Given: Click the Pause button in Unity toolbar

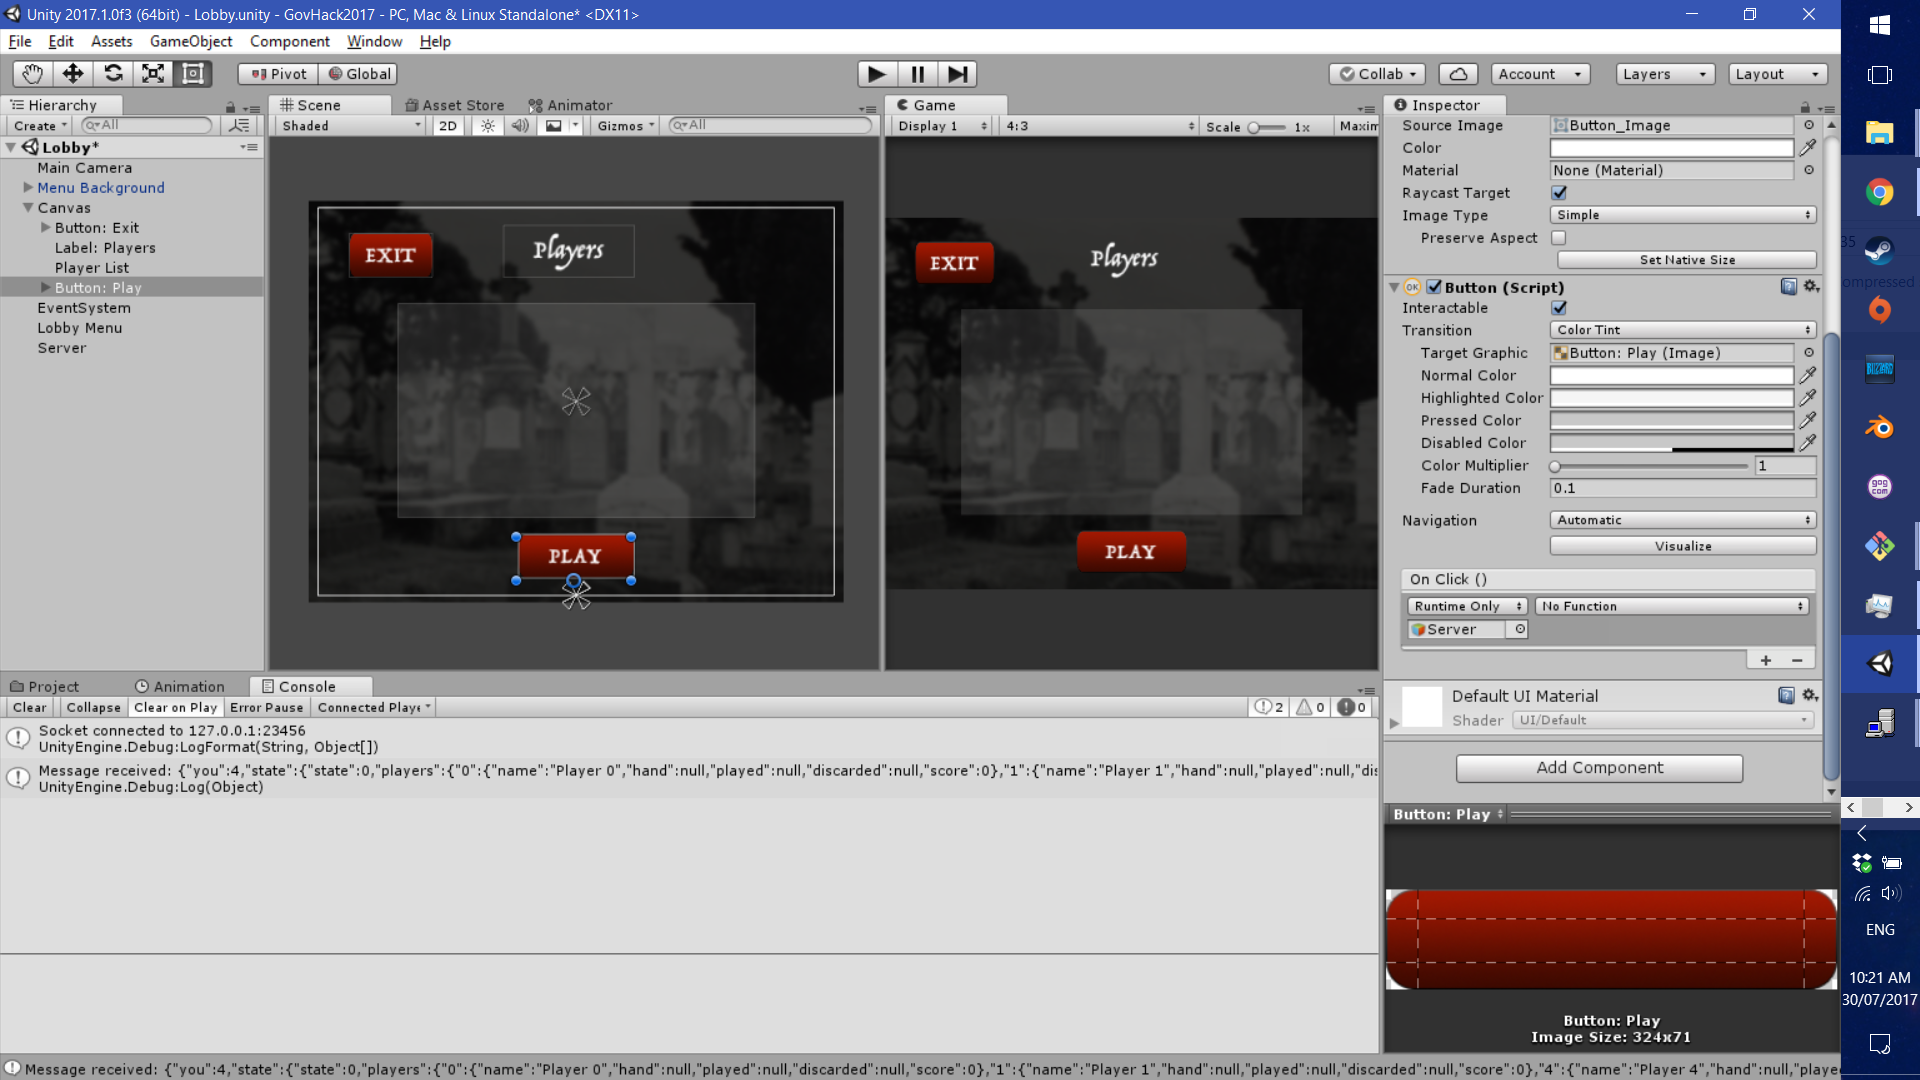Looking at the screenshot, I should pyautogui.click(x=918, y=73).
